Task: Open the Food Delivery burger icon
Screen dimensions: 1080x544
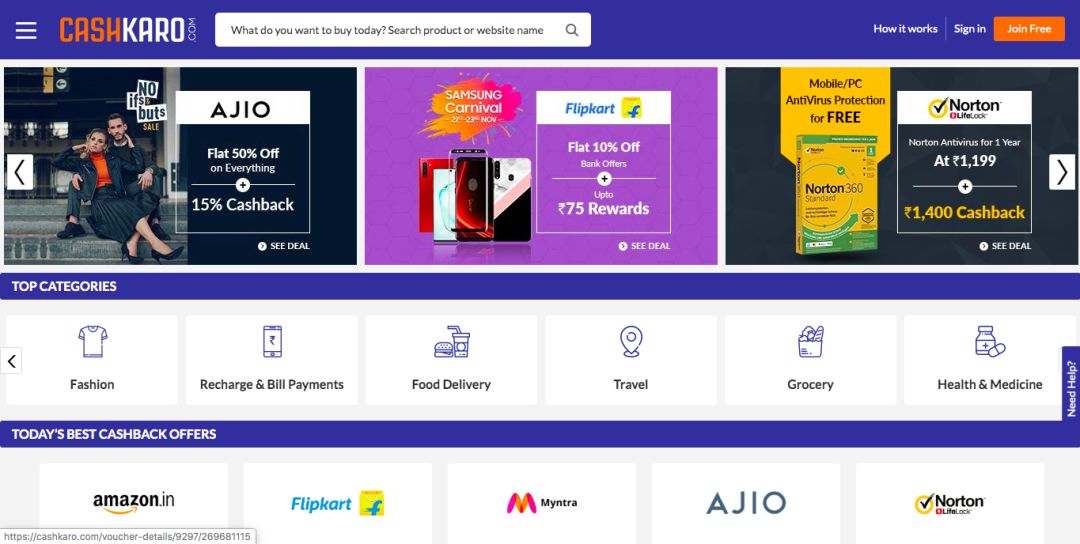Action: [x=451, y=341]
